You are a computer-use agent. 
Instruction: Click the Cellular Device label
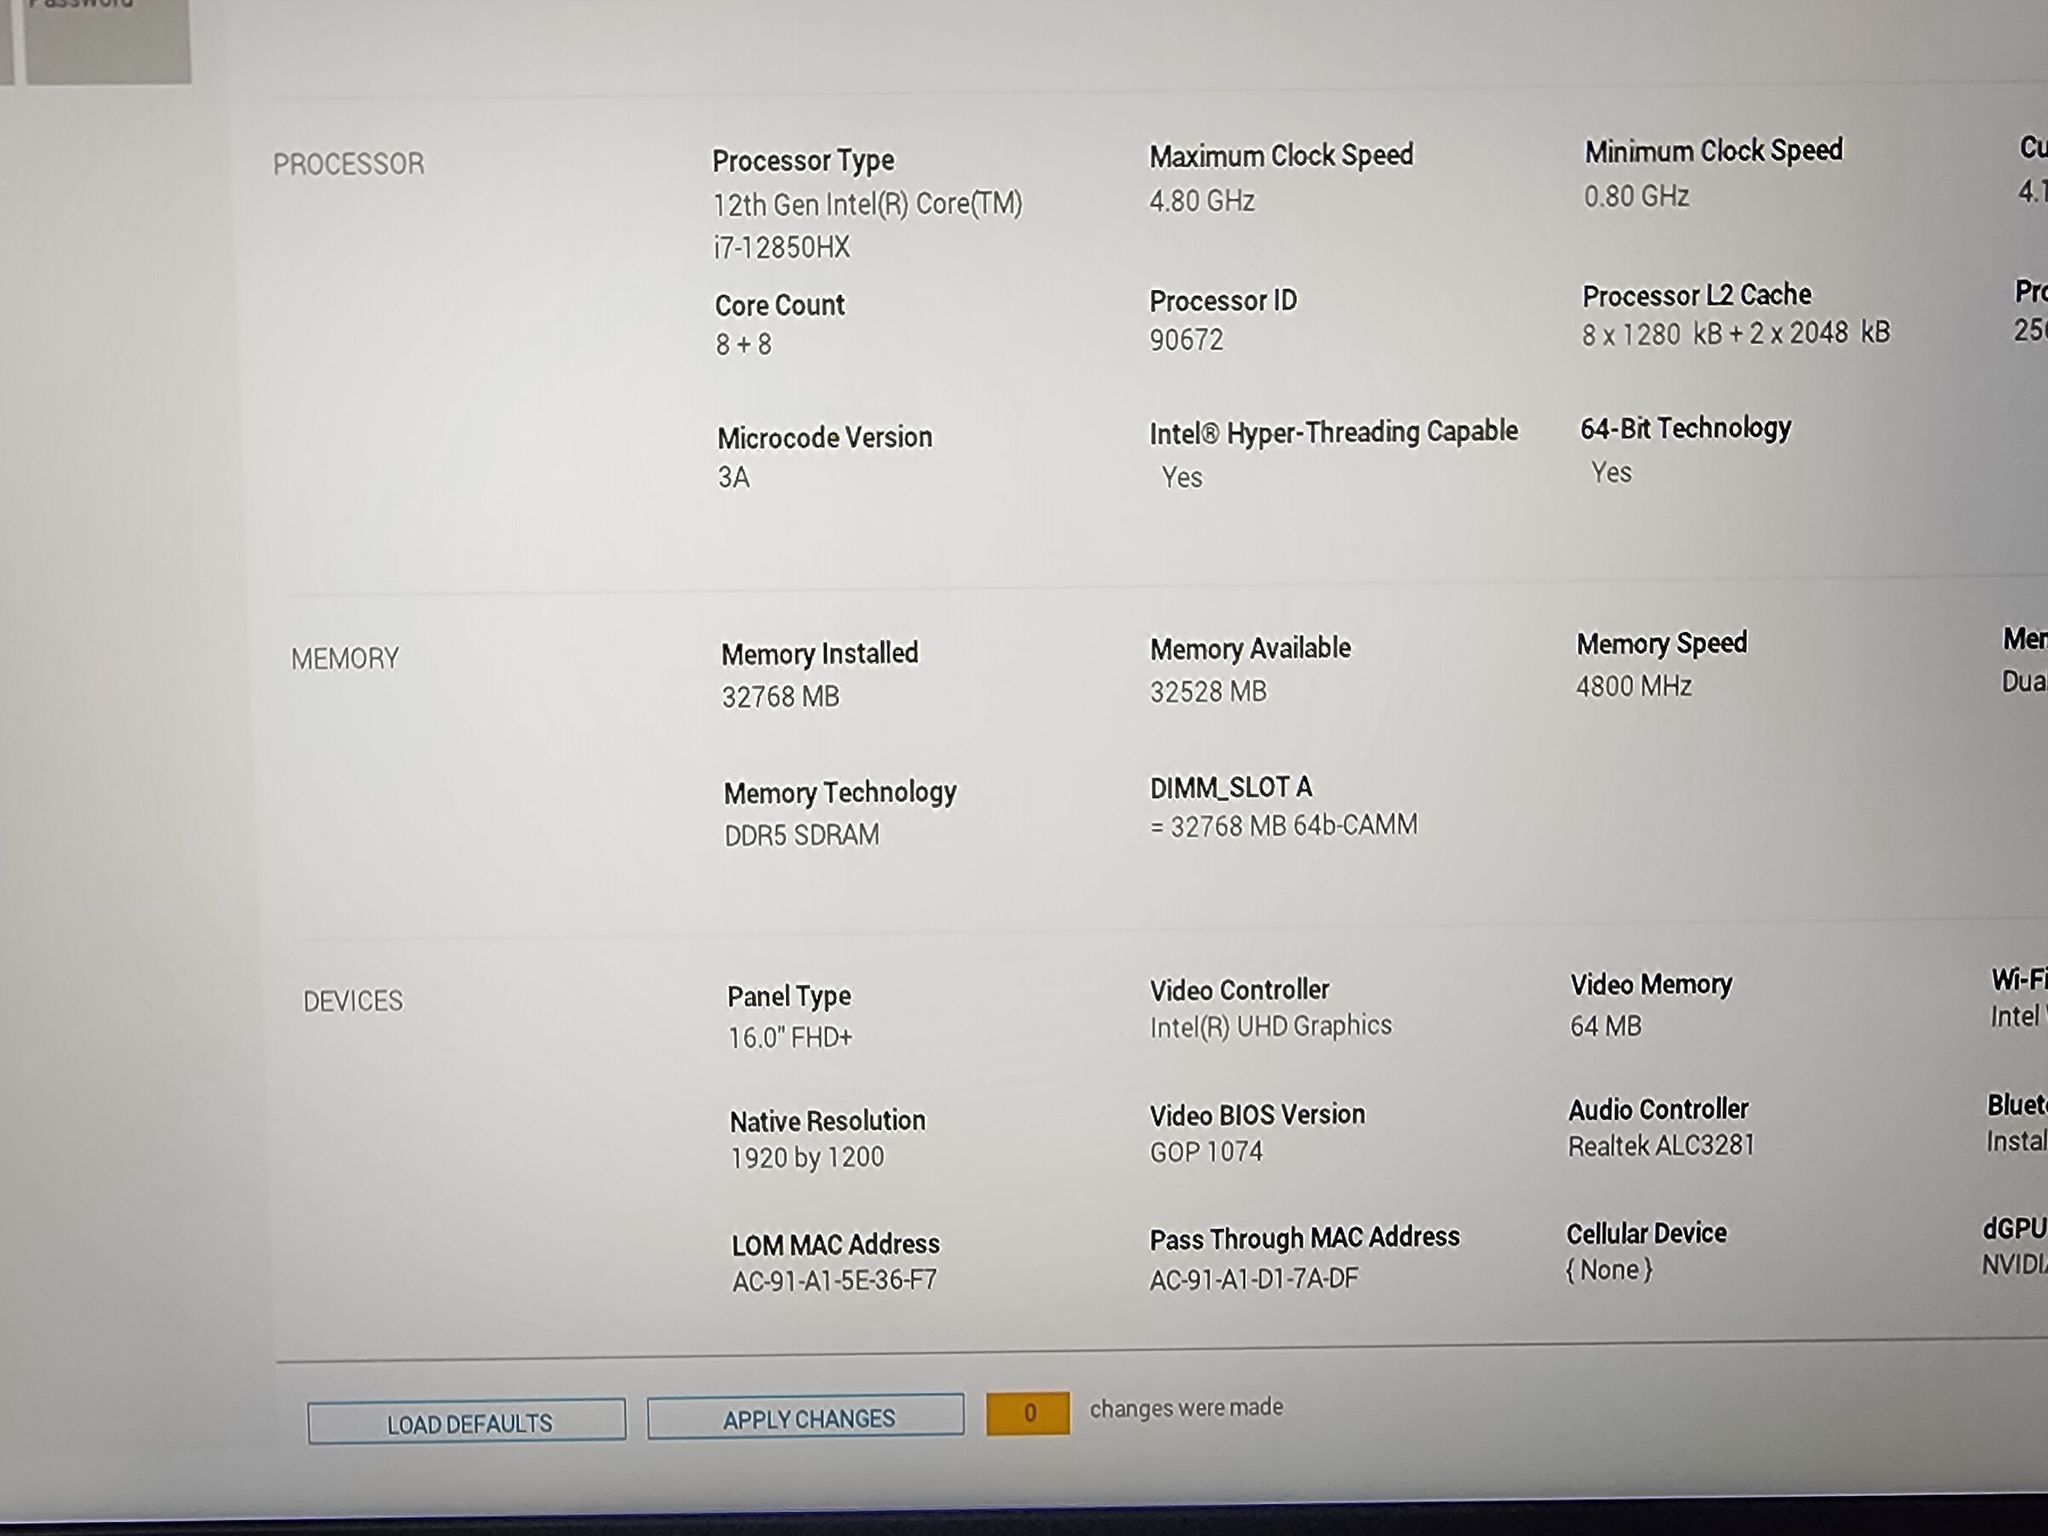click(1646, 1234)
